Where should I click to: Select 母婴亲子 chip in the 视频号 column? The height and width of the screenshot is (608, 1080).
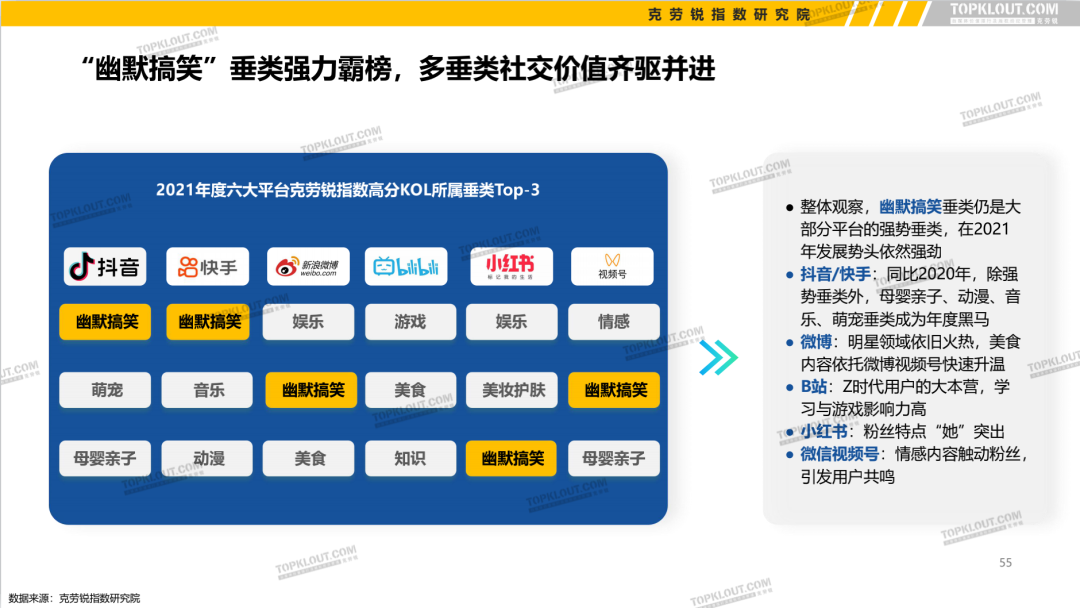click(614, 459)
